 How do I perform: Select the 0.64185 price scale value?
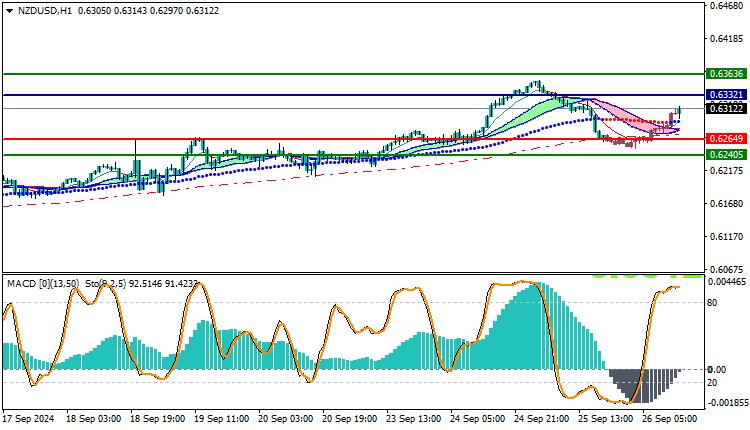726,39
